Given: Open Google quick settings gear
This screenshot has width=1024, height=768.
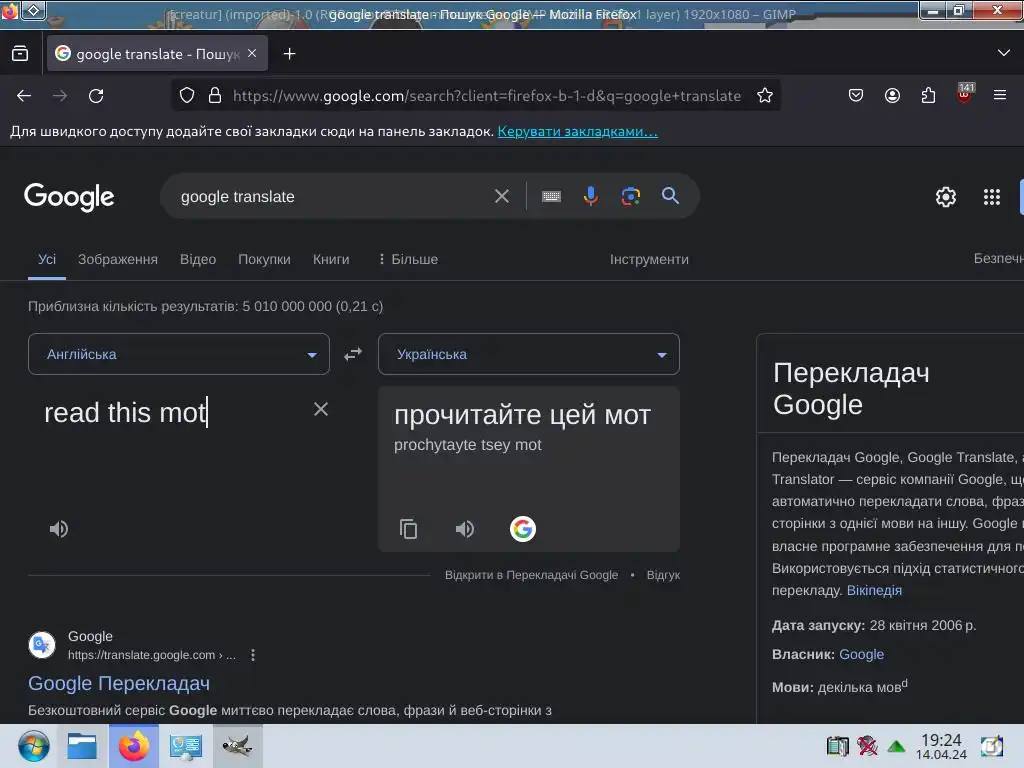Looking at the screenshot, I should [x=946, y=197].
